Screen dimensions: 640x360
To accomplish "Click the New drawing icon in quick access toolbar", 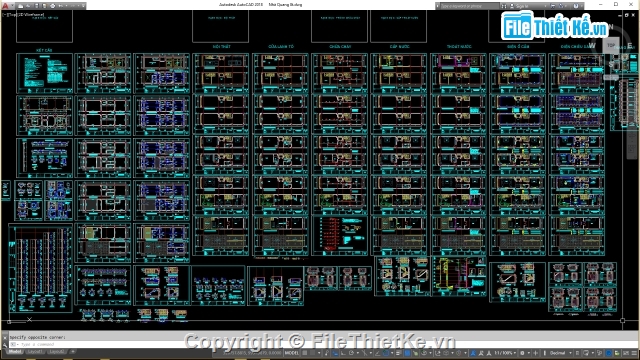I will (20, 6).
